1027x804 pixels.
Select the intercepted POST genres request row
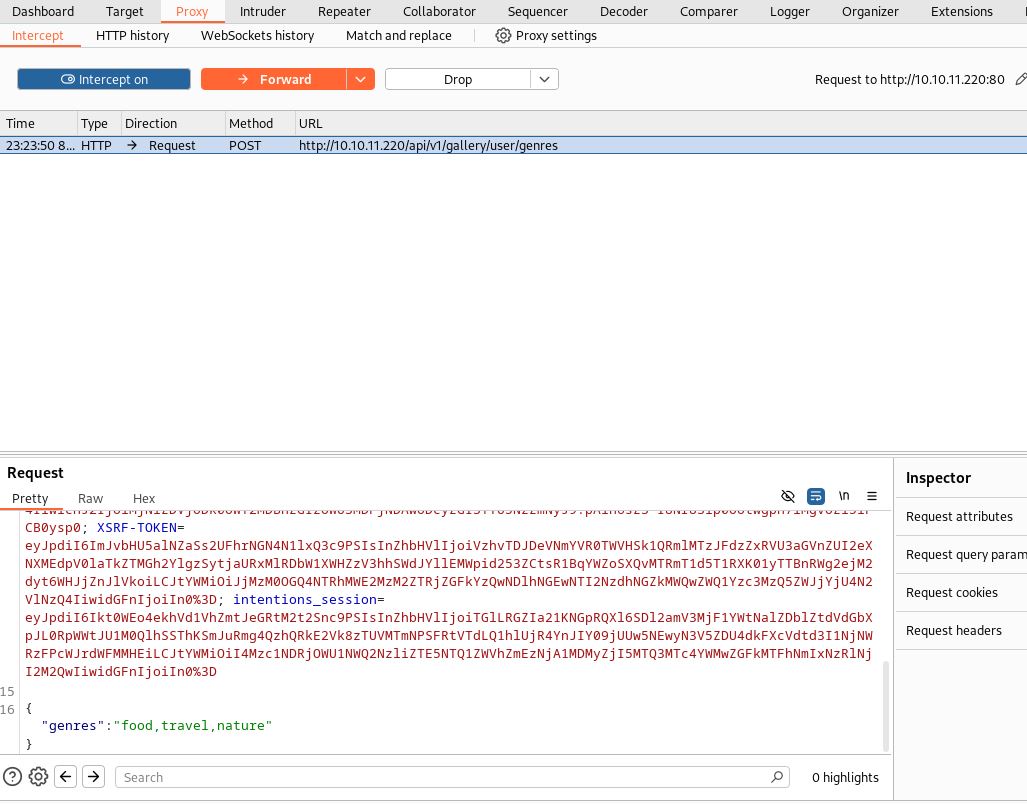coord(514,145)
